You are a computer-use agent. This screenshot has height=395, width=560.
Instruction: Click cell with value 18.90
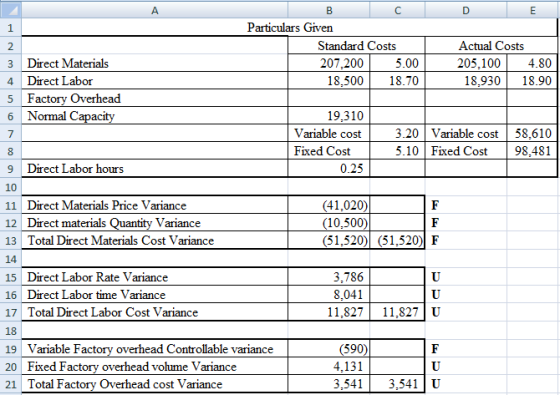pyautogui.click(x=532, y=81)
